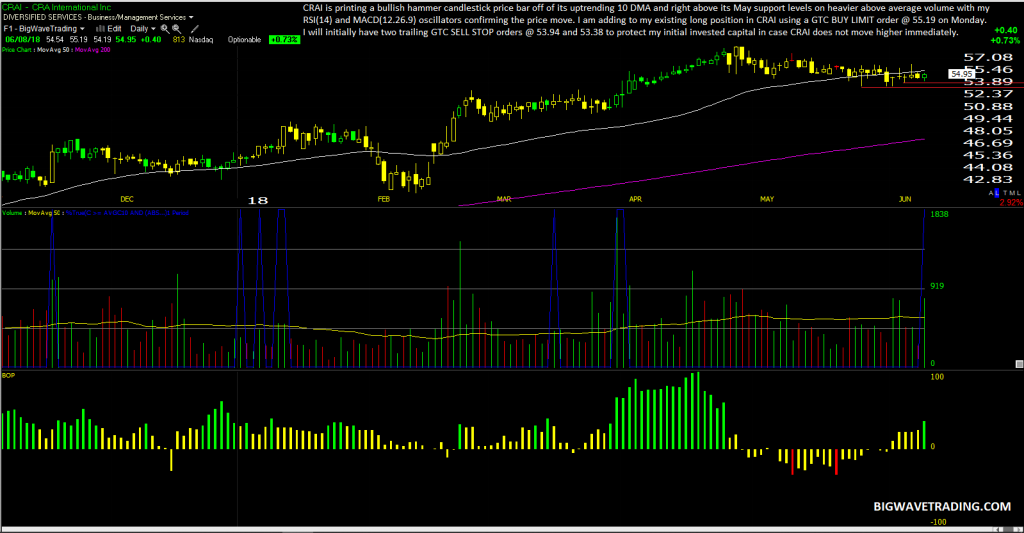
Task: Click the 18 year marker on time axis
Action: coord(258,201)
